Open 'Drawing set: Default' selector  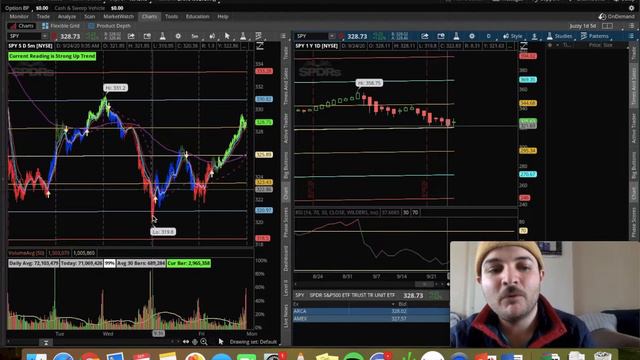253,342
